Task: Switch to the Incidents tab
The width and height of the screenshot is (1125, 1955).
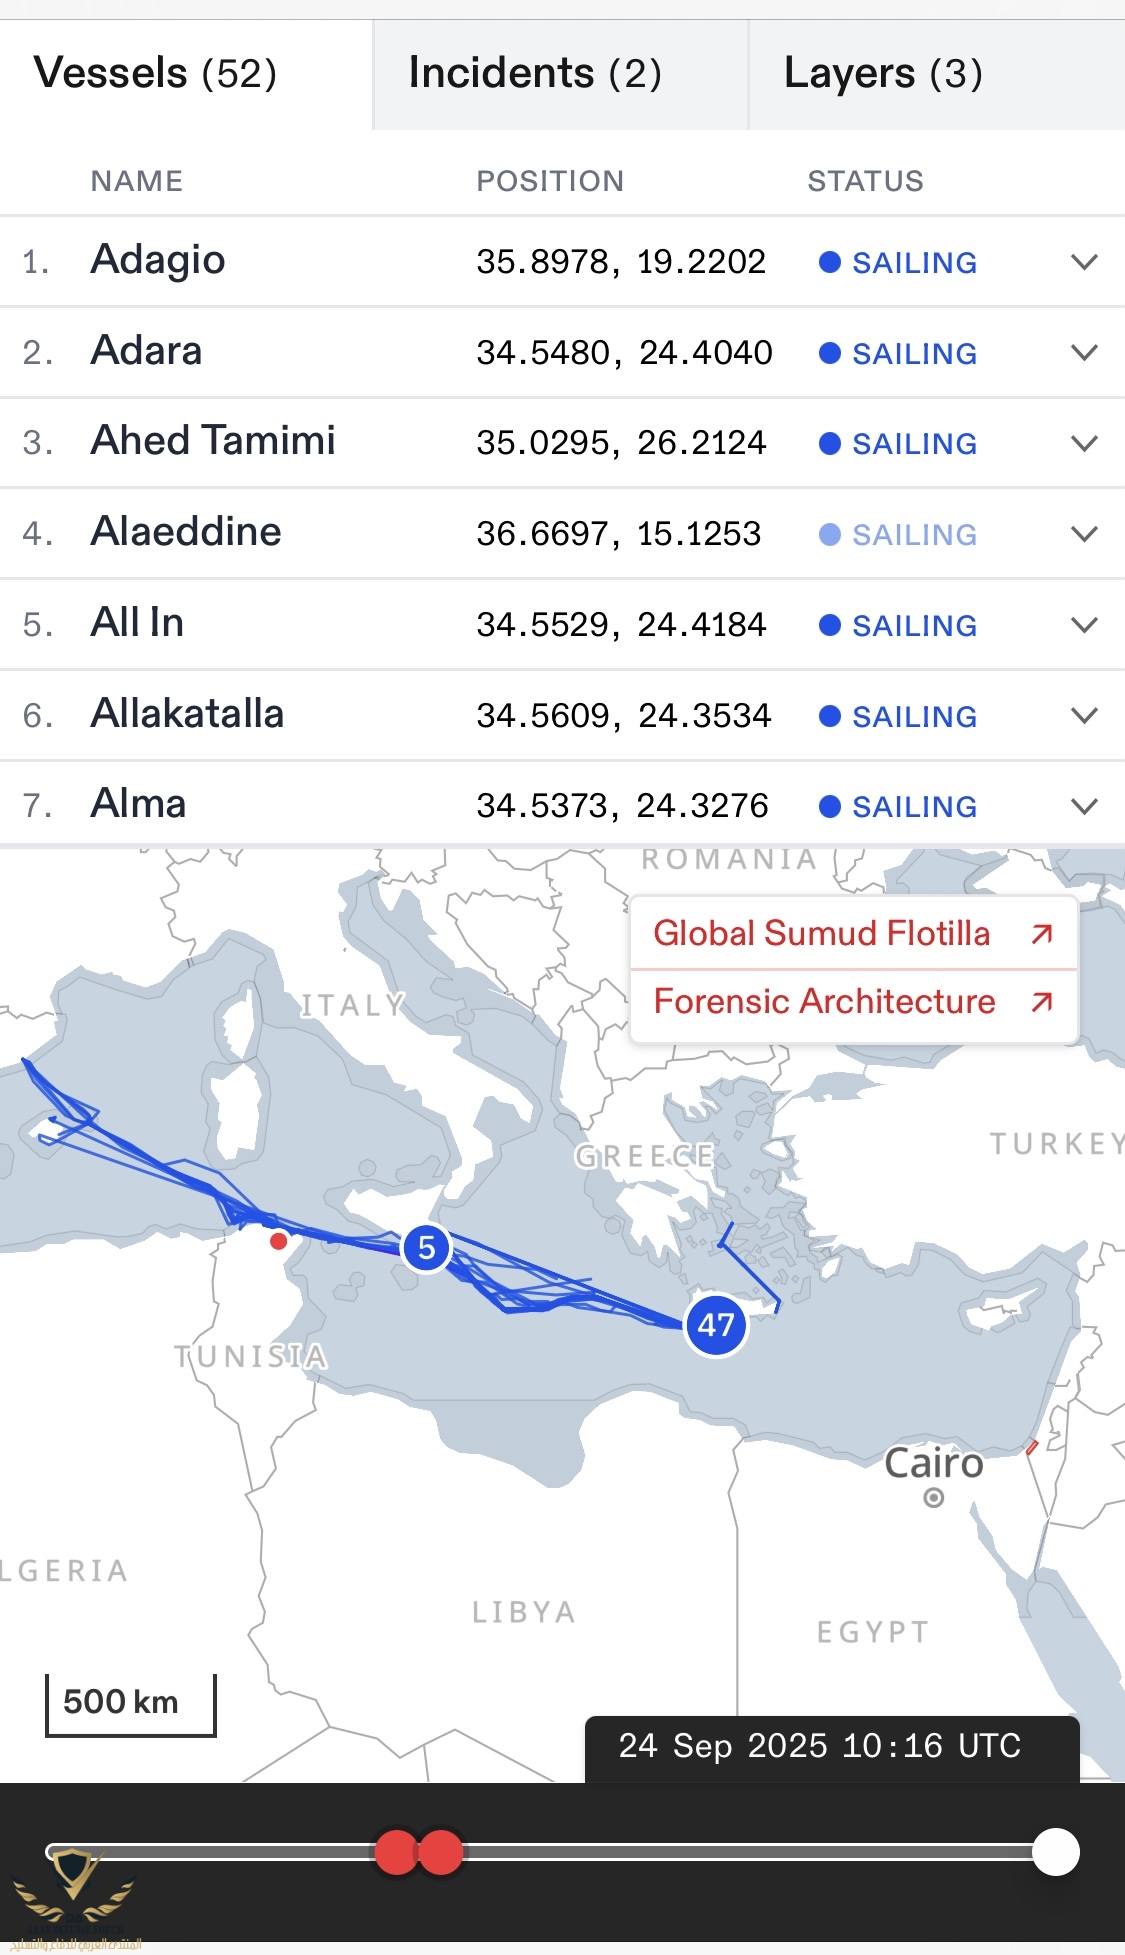Action: coord(535,74)
